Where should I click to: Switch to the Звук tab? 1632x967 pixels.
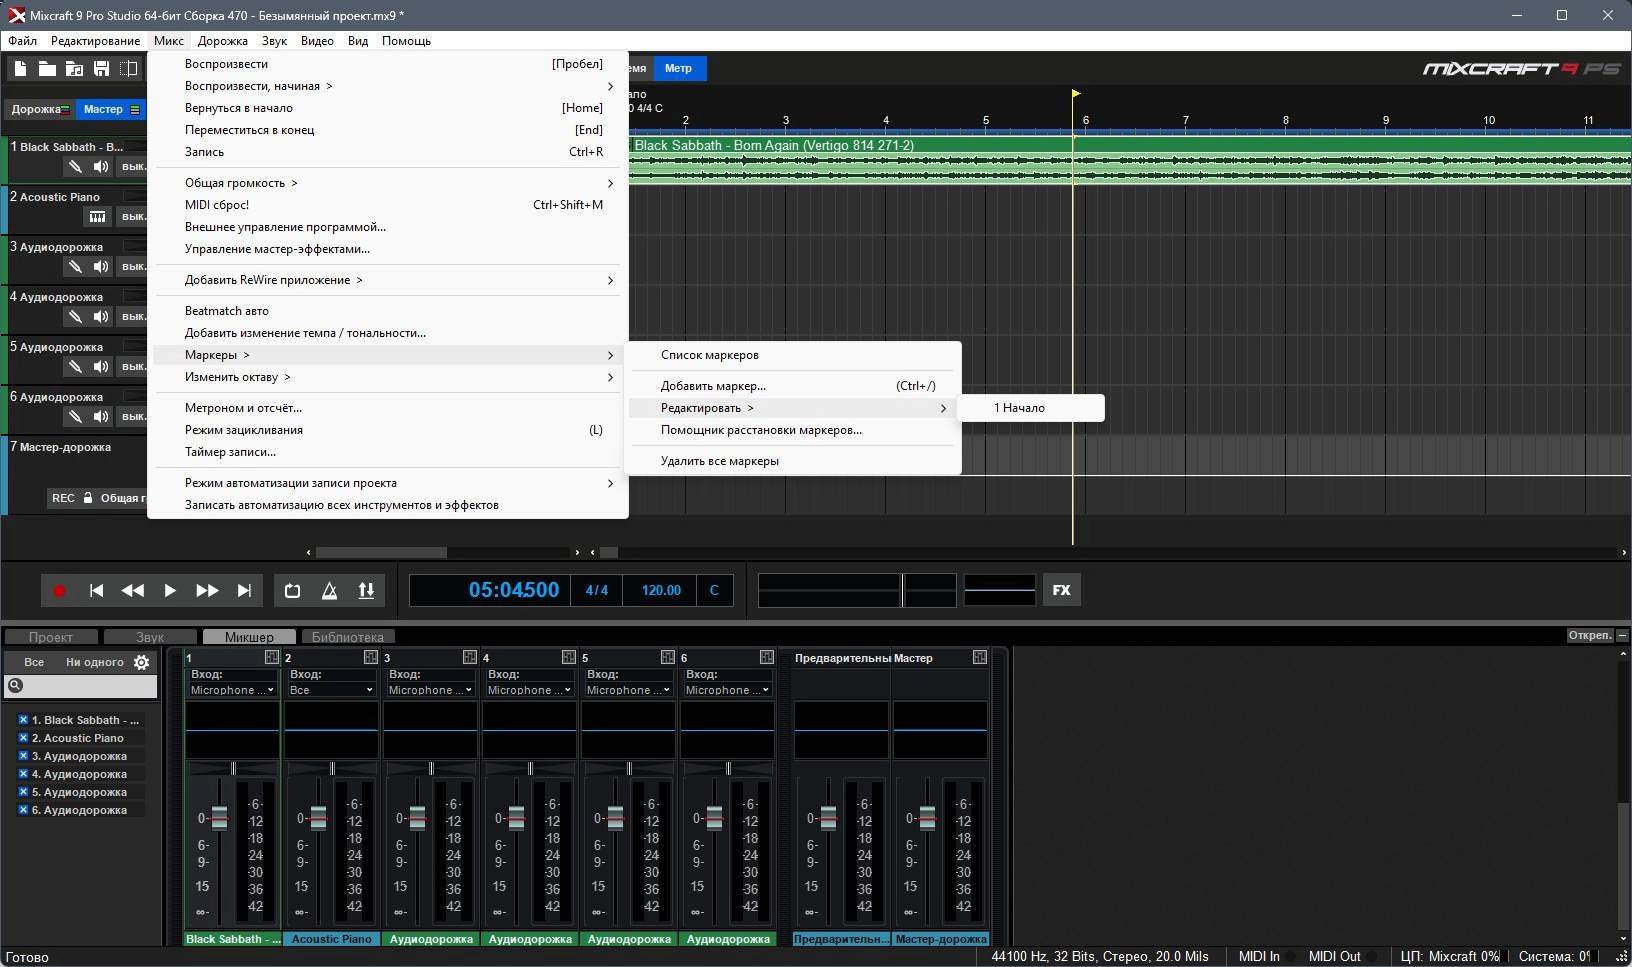(x=150, y=637)
